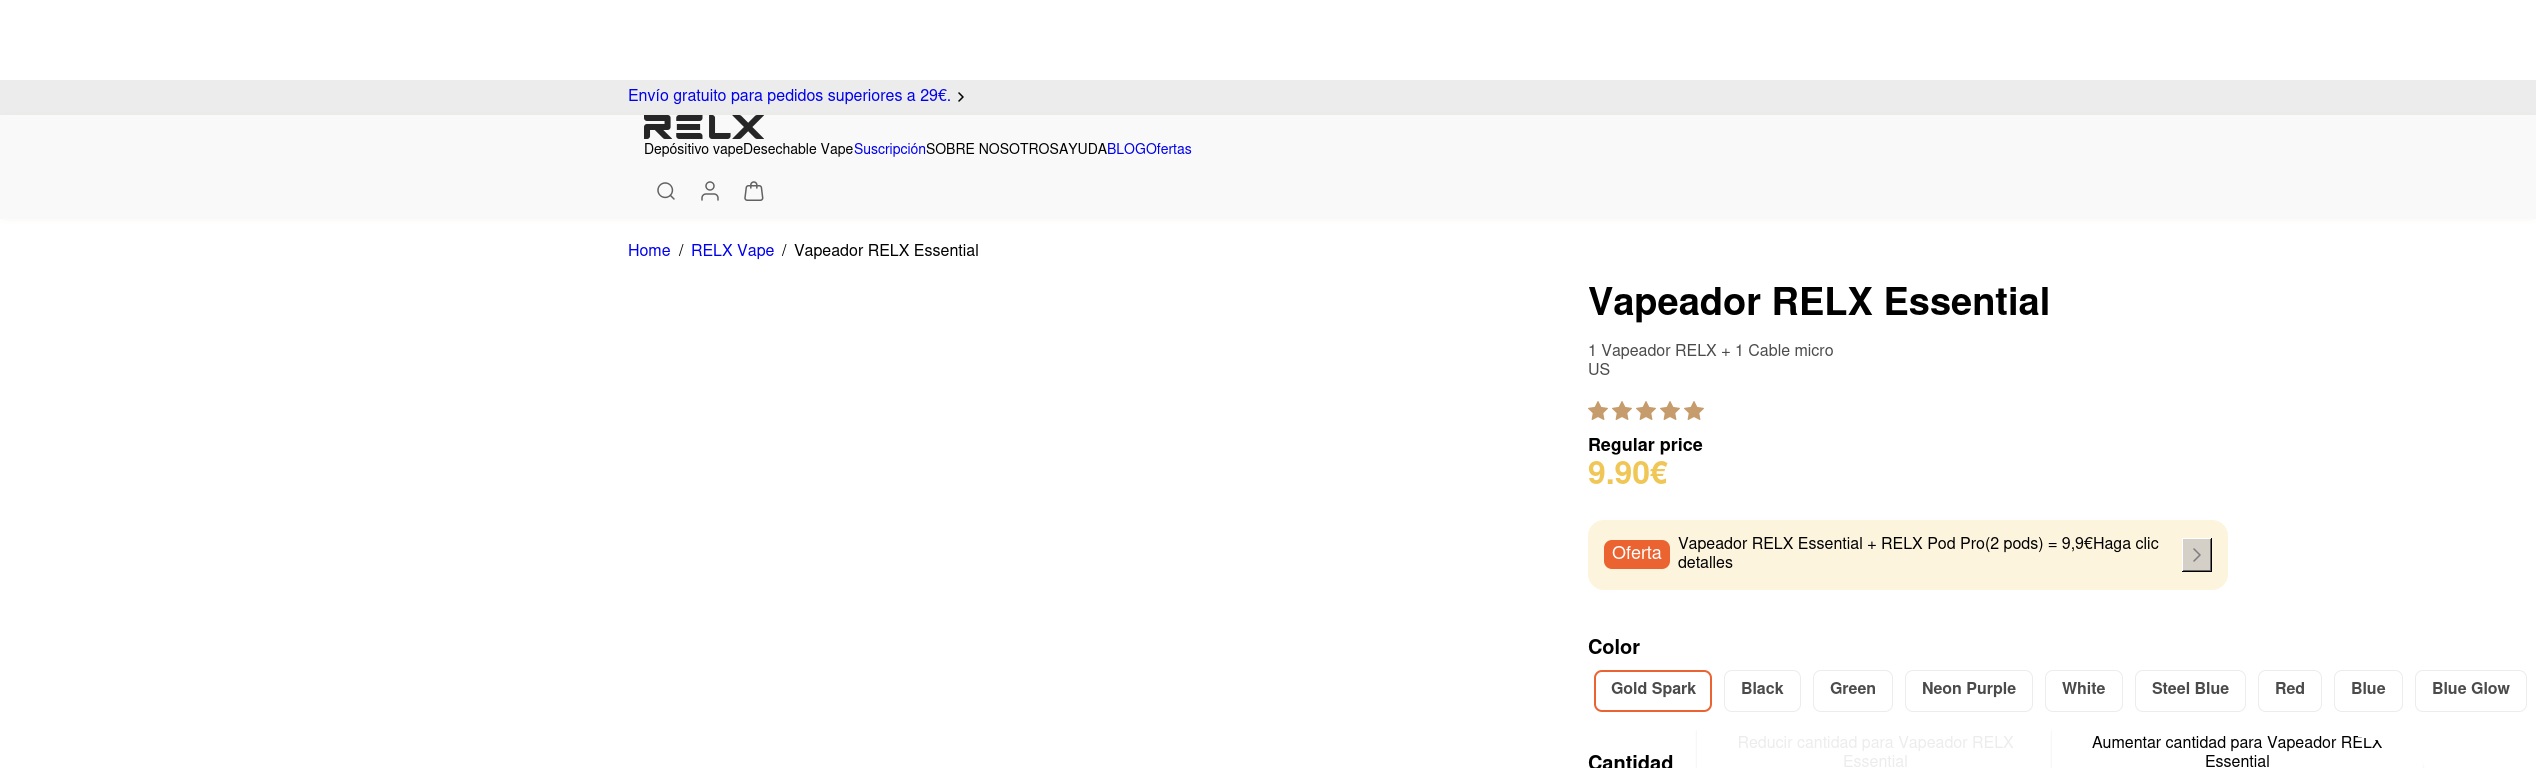Open the RELX Vape breadcrumb link
Viewport: 2536px width, 768px height.
(732, 251)
